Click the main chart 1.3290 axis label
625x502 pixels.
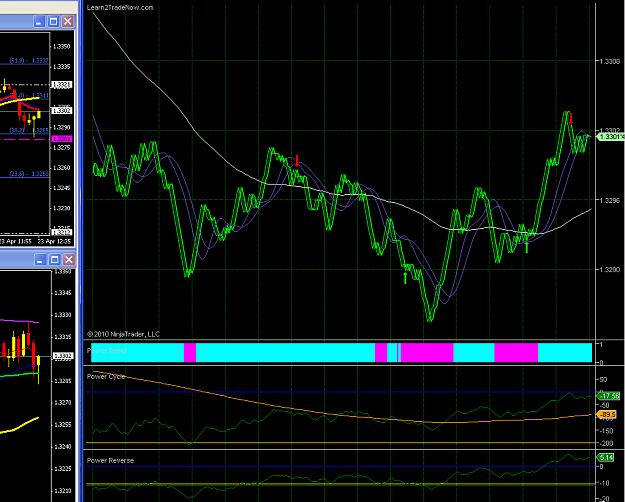click(611, 270)
